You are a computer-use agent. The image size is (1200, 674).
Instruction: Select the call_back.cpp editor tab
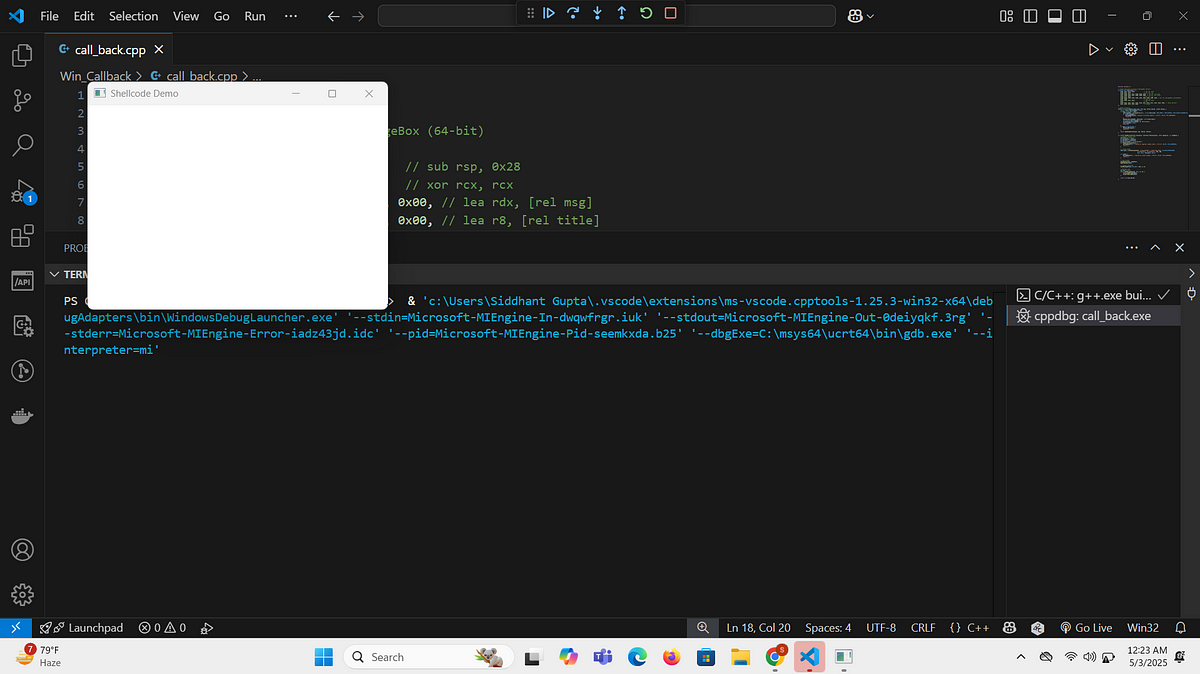pyautogui.click(x=110, y=49)
